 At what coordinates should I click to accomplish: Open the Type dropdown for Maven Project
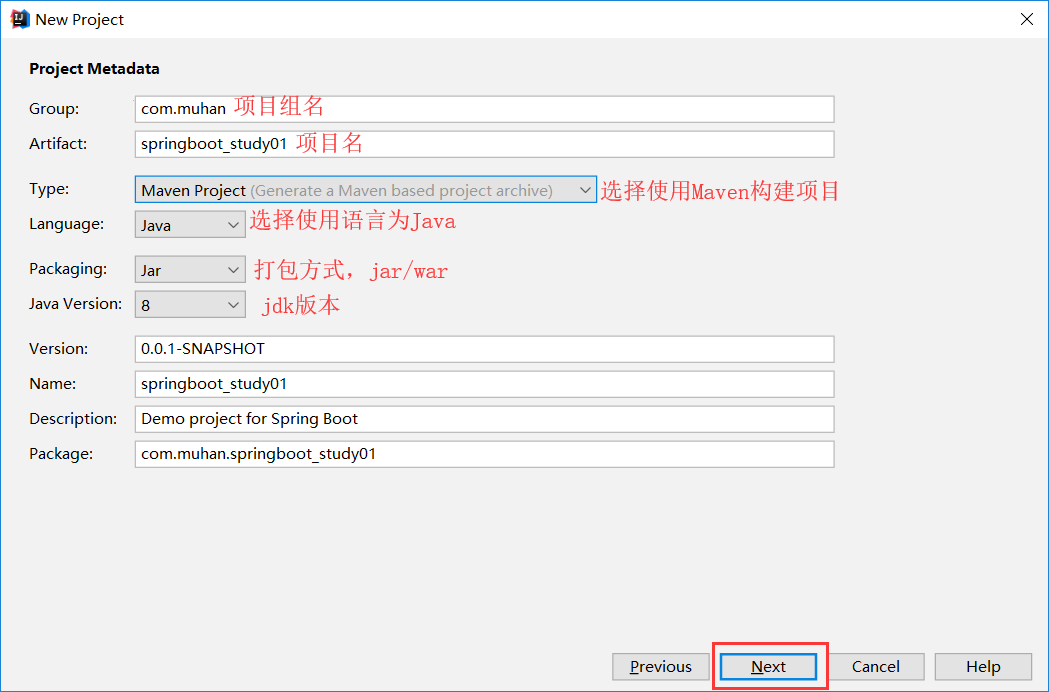click(x=365, y=190)
